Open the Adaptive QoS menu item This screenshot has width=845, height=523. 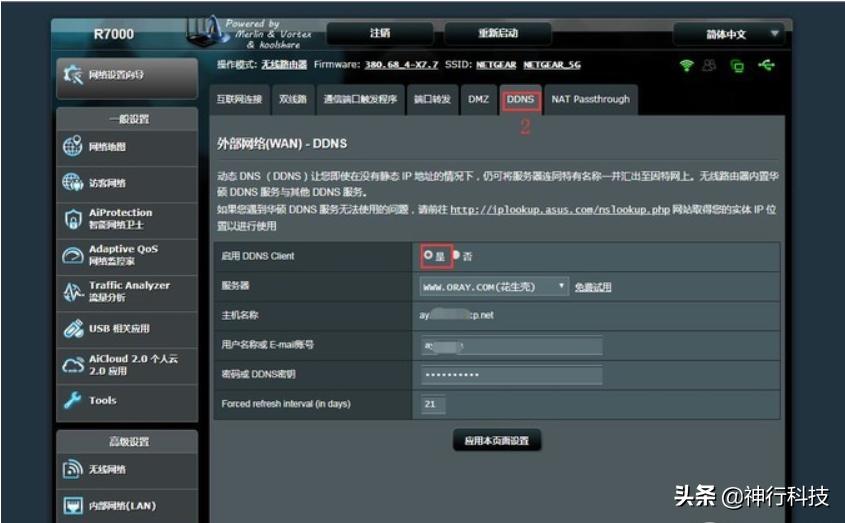coord(127,255)
